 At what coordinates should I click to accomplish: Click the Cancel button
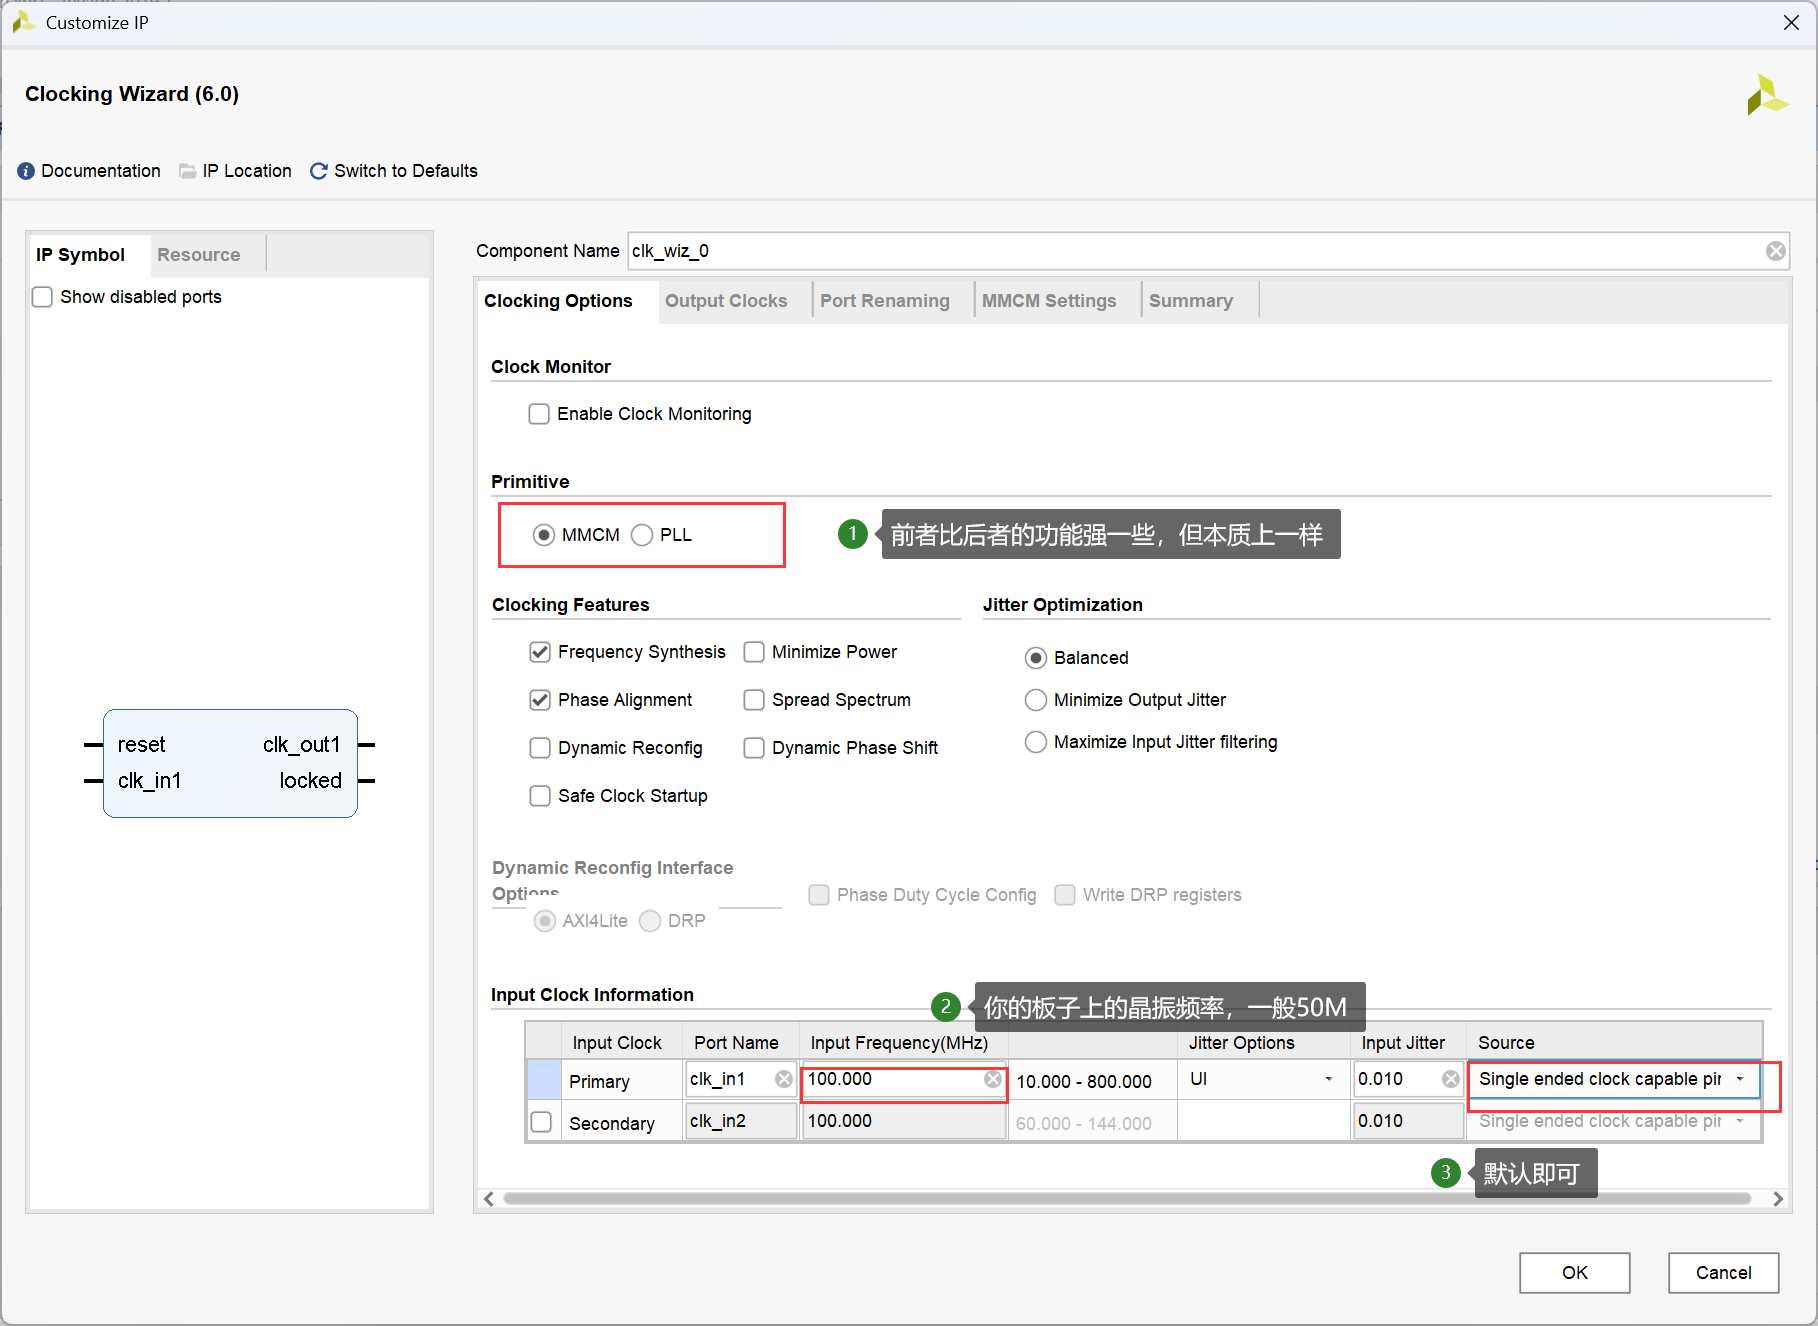(1723, 1272)
